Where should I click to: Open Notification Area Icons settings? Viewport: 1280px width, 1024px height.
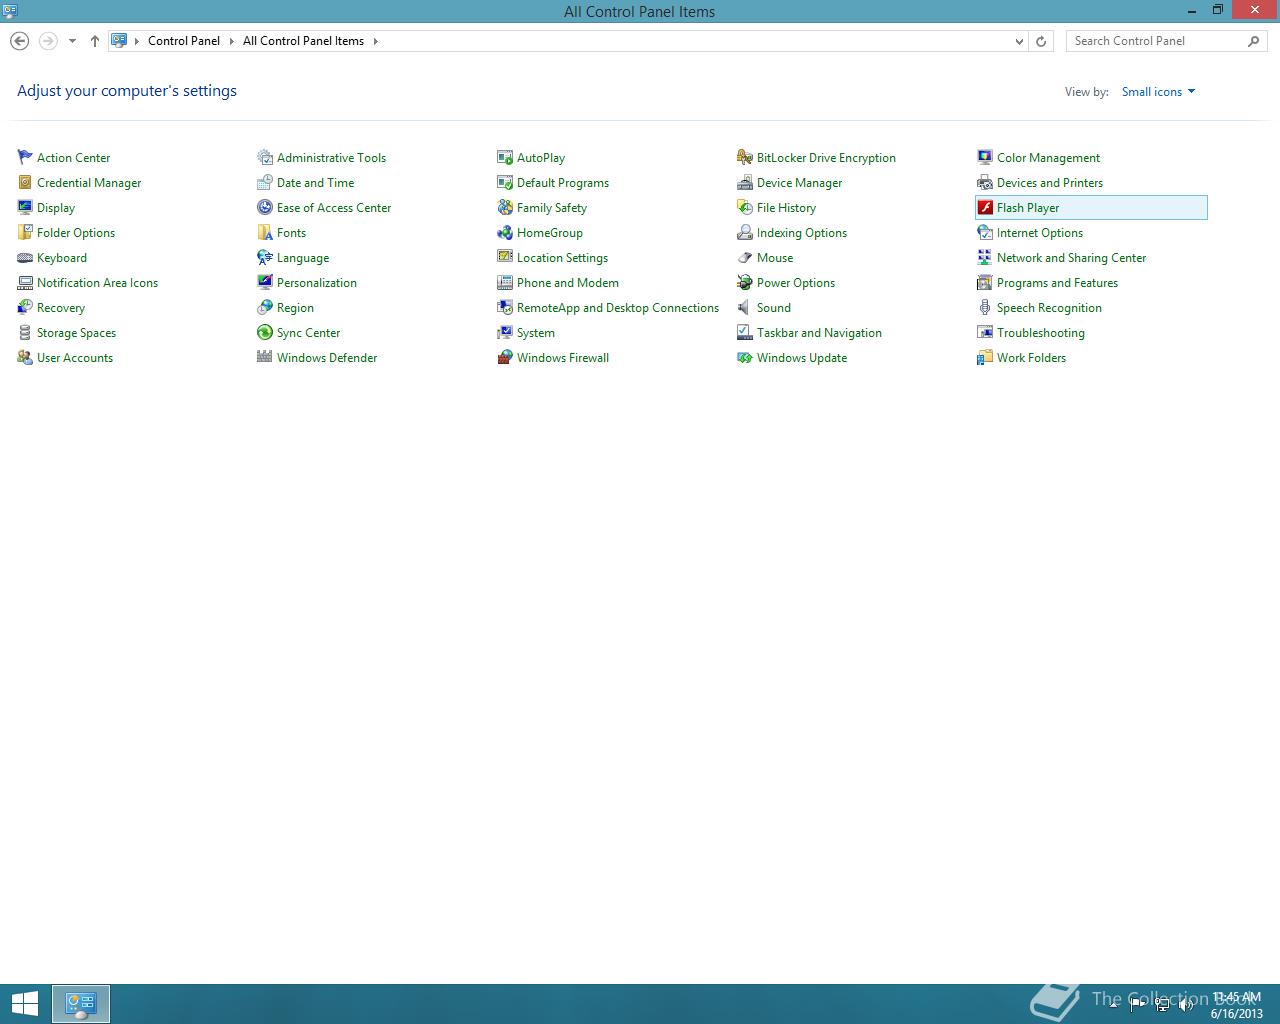coord(97,282)
